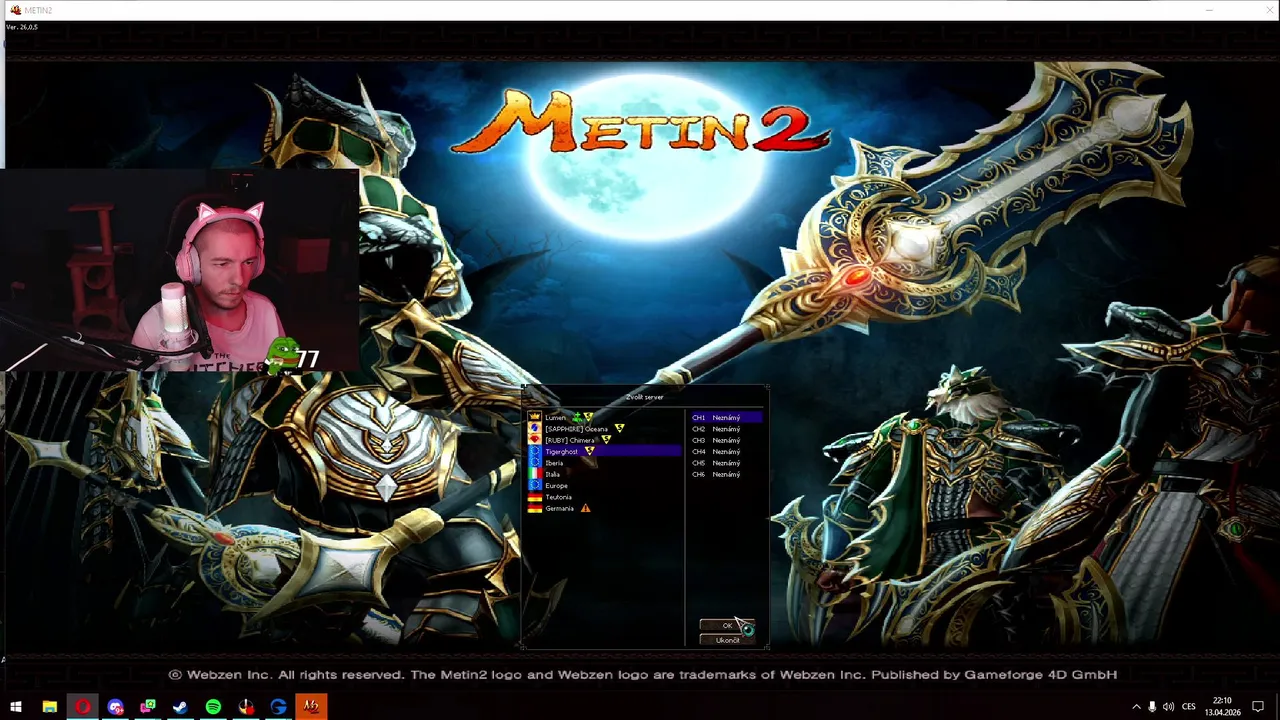The image size is (1280, 720).
Task: Click the CES keyboard language indicator
Action: pos(1189,707)
